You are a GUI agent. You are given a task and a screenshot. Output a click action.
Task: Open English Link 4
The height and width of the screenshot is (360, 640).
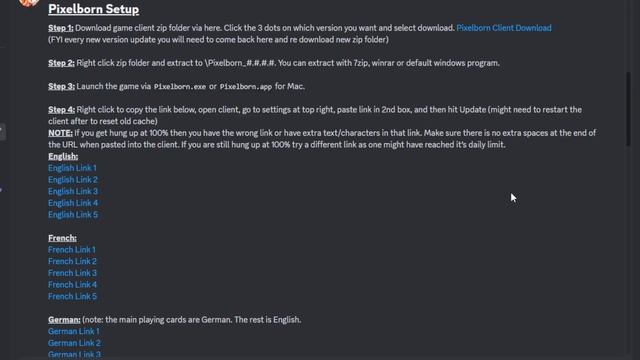click(73, 203)
